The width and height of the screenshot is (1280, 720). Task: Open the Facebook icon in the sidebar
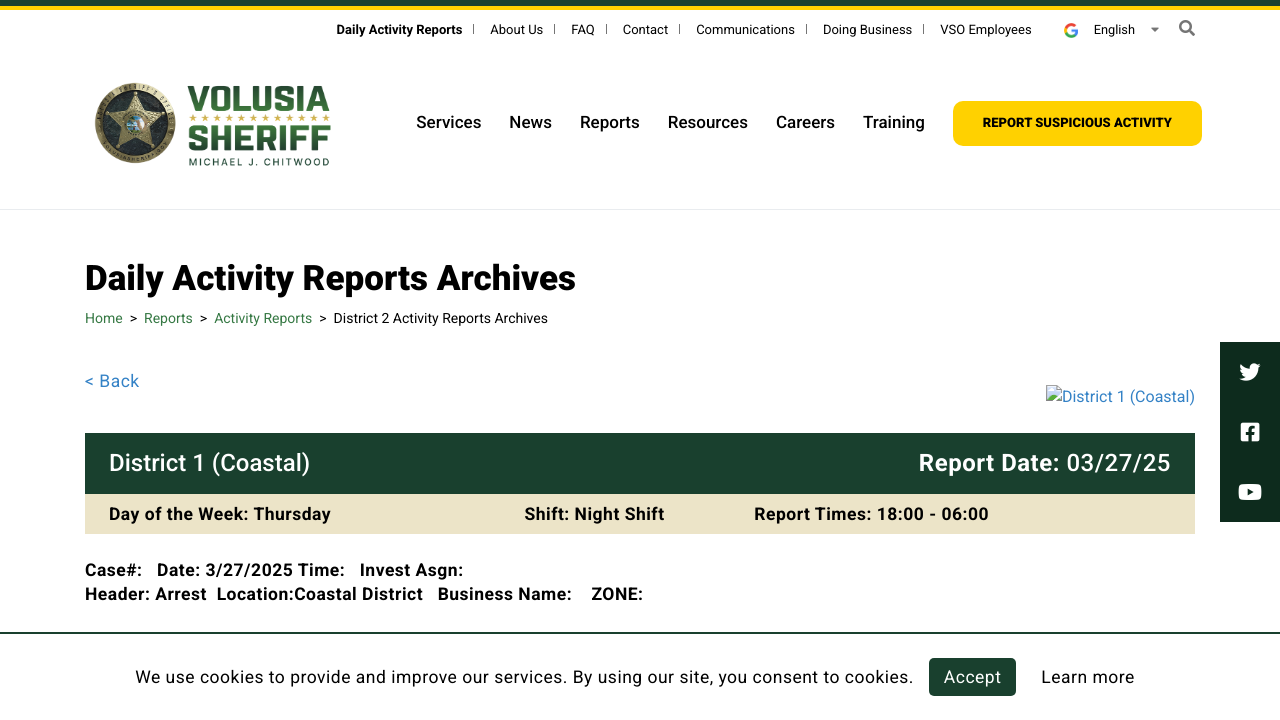[x=1249, y=431]
